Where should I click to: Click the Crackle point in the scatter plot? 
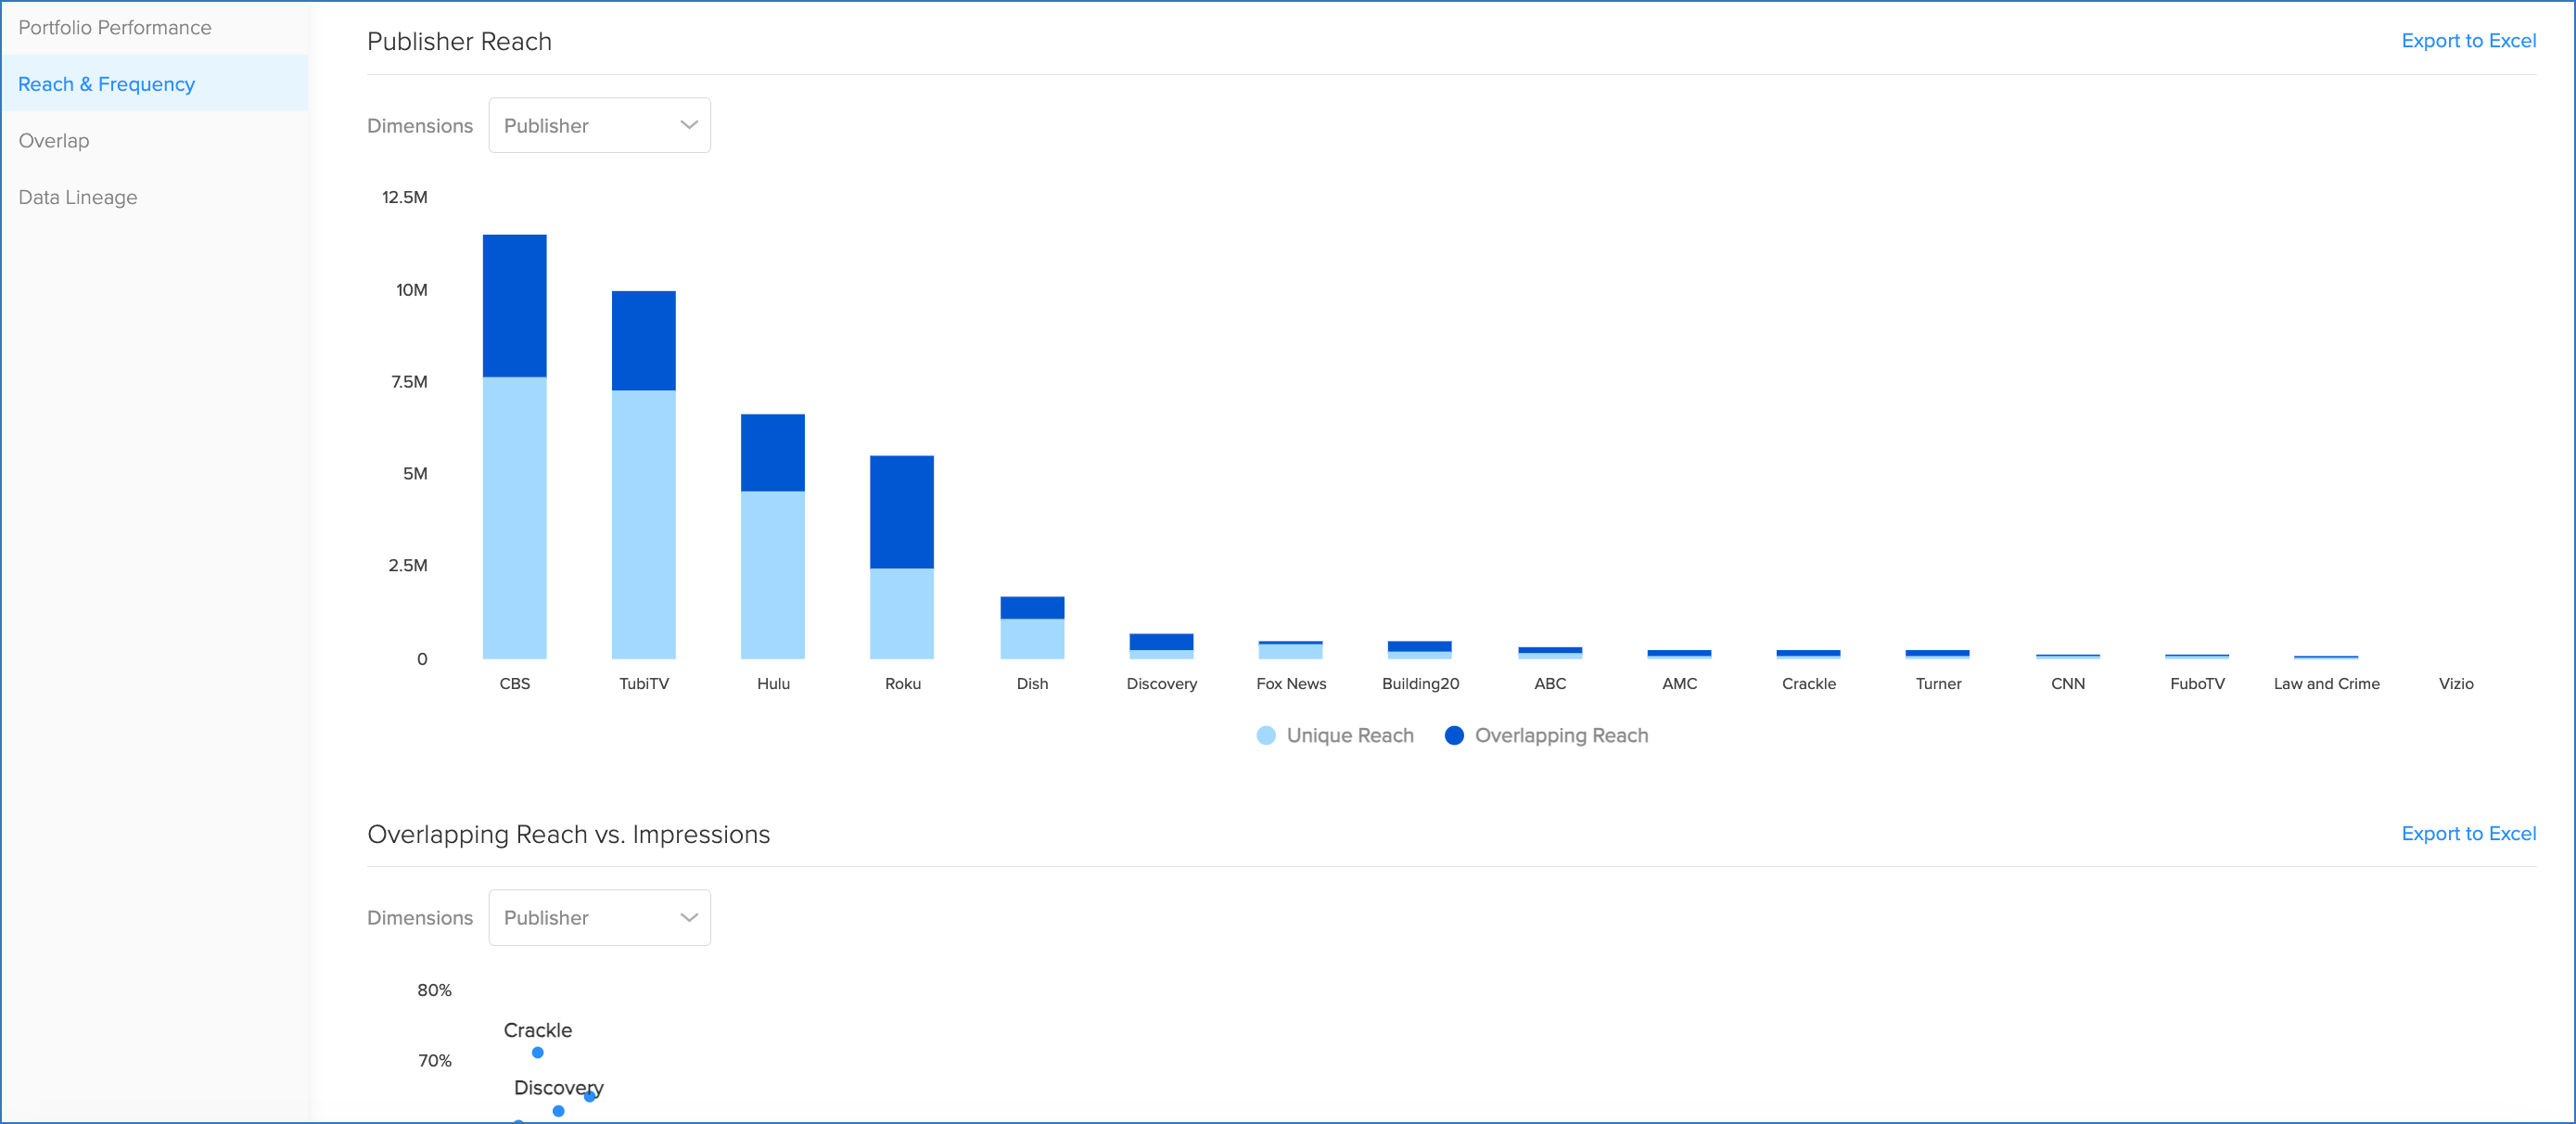click(537, 1053)
